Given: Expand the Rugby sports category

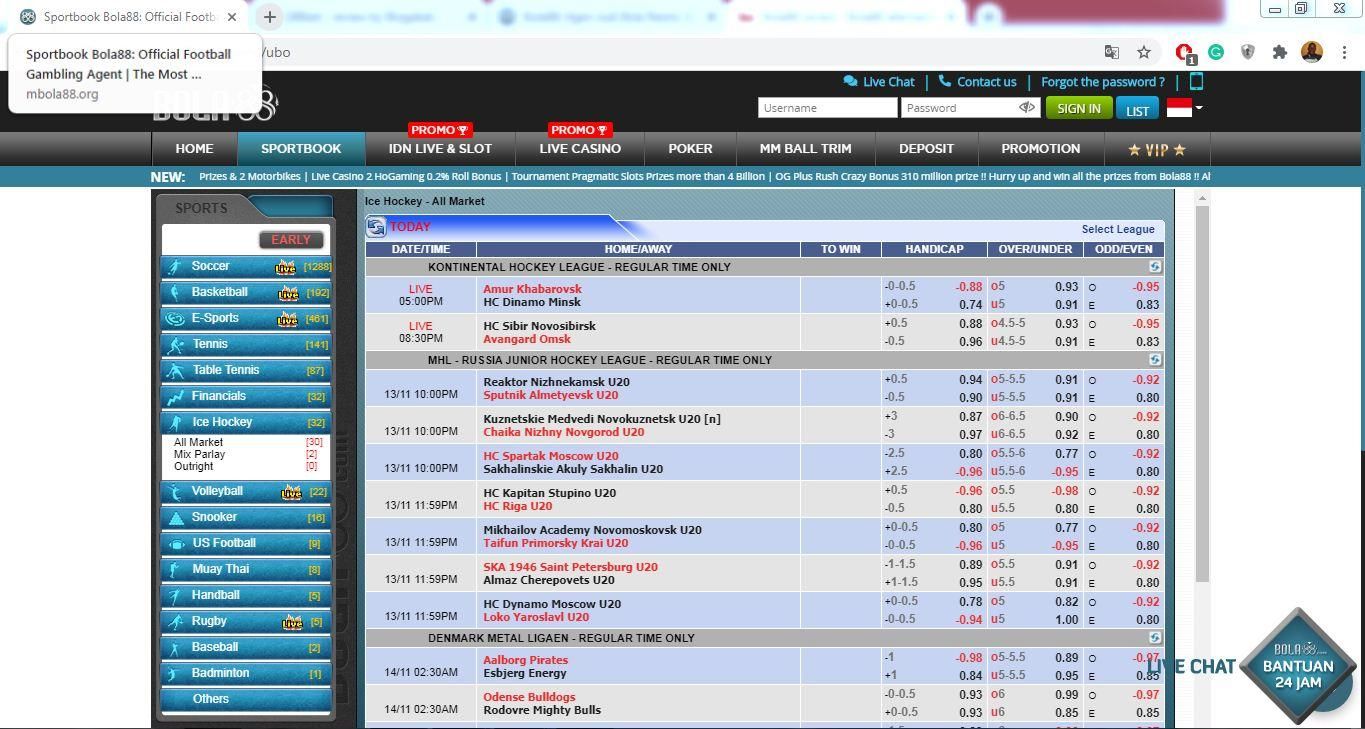Looking at the screenshot, I should (x=246, y=621).
